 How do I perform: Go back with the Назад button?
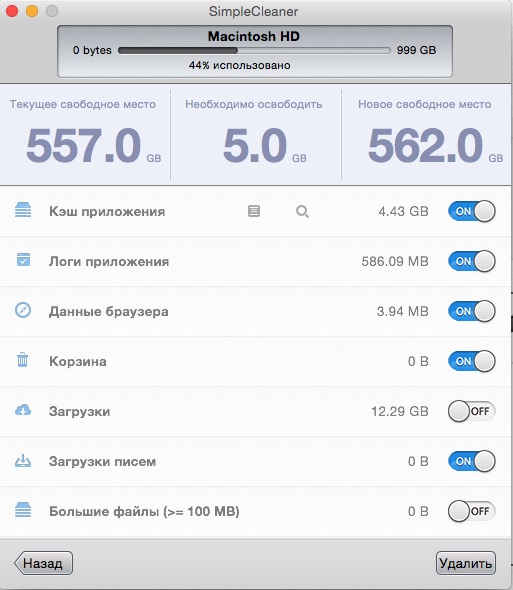tap(43, 563)
